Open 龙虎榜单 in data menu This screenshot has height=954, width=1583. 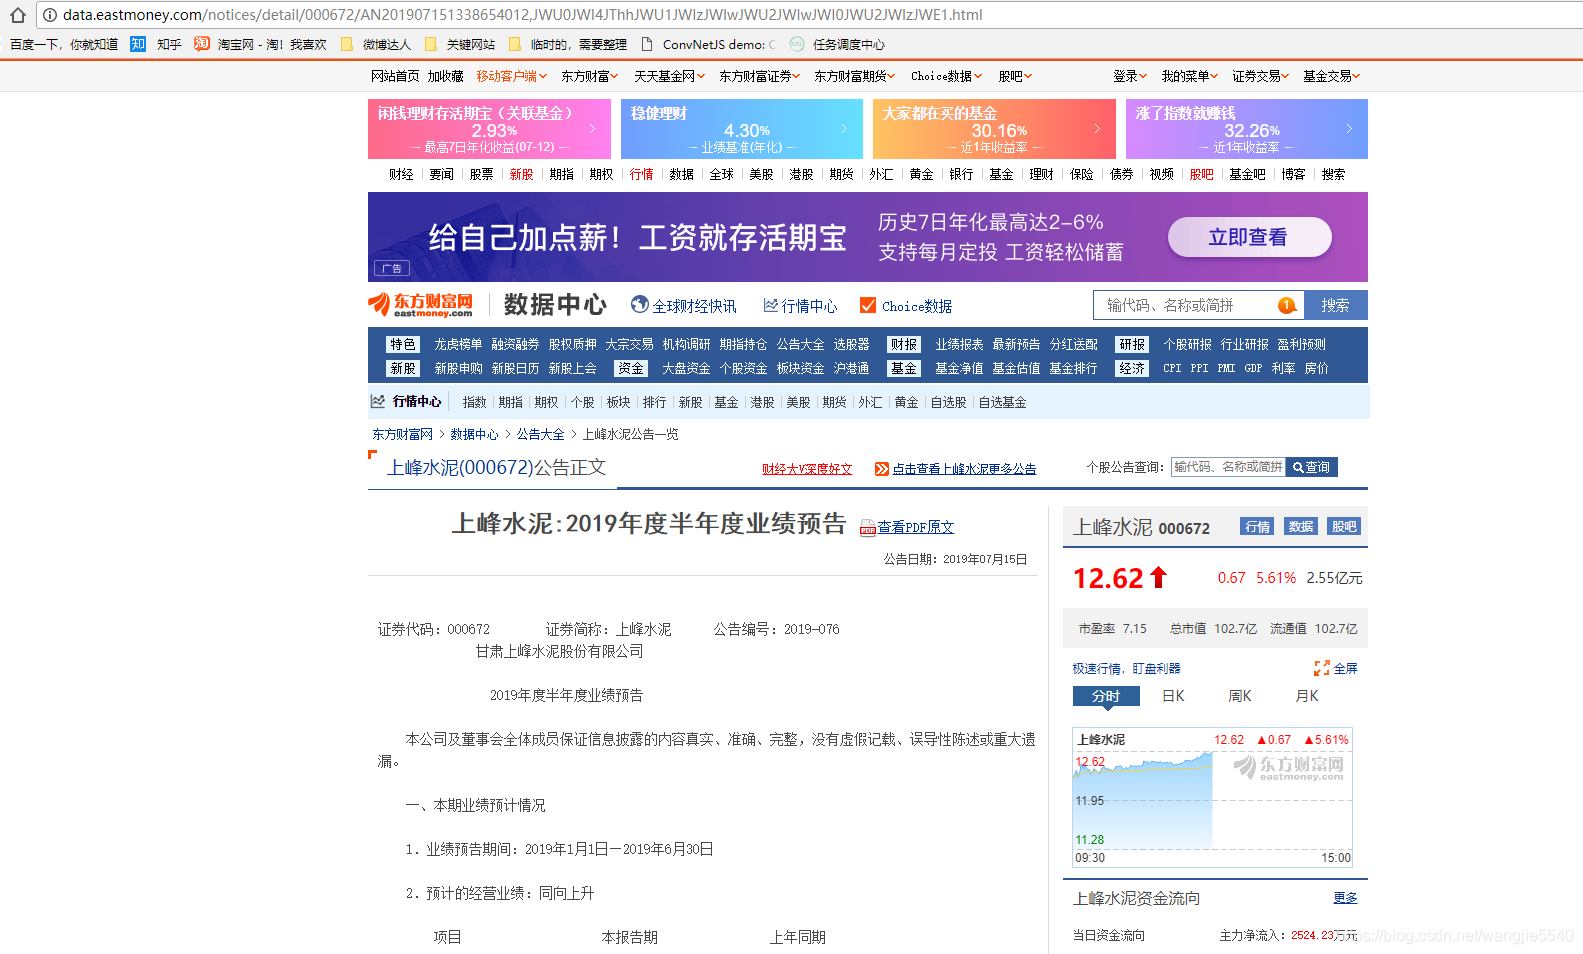click(x=458, y=344)
